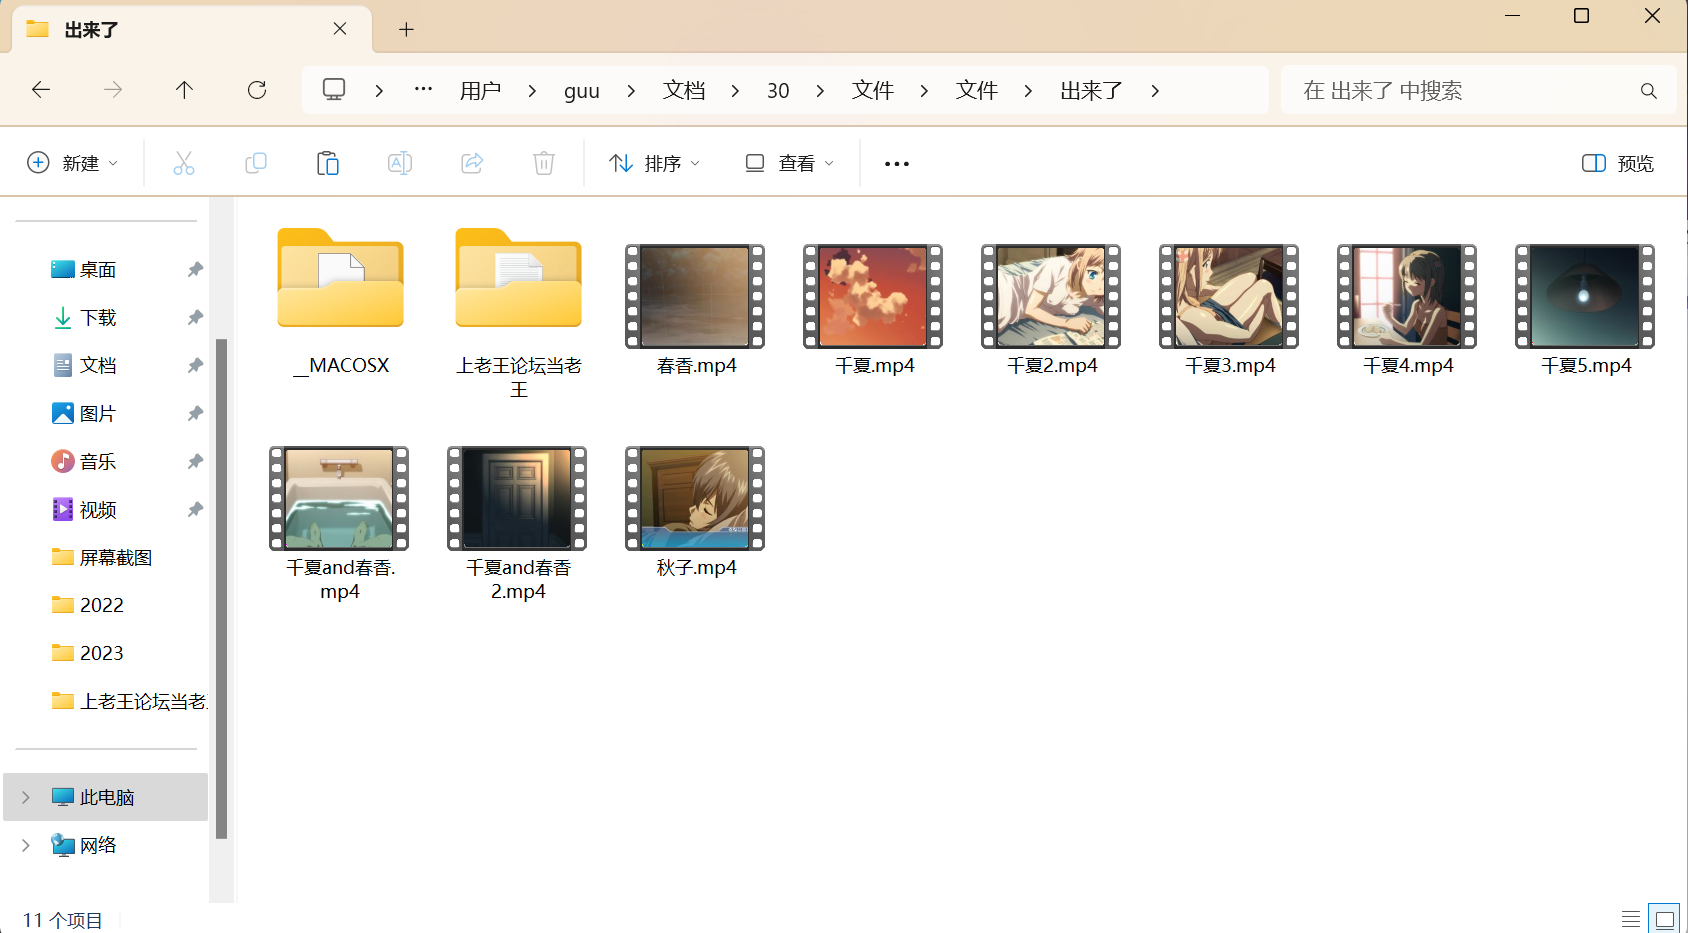Select the __MACOSX folder
The width and height of the screenshot is (1688, 933).
pos(341,303)
